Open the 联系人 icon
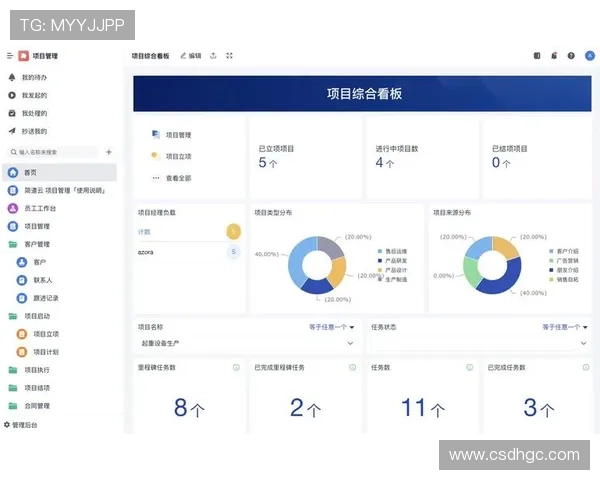The width and height of the screenshot is (600, 480). [22, 280]
